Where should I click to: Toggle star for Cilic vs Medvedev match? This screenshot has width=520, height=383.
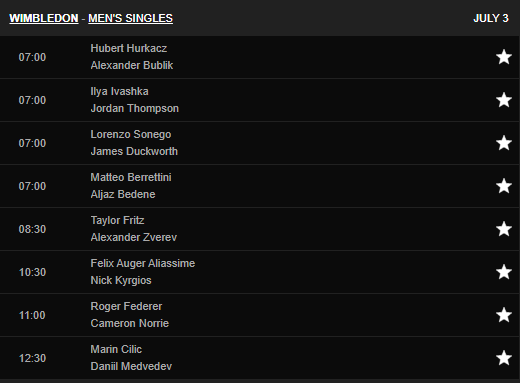(504, 358)
